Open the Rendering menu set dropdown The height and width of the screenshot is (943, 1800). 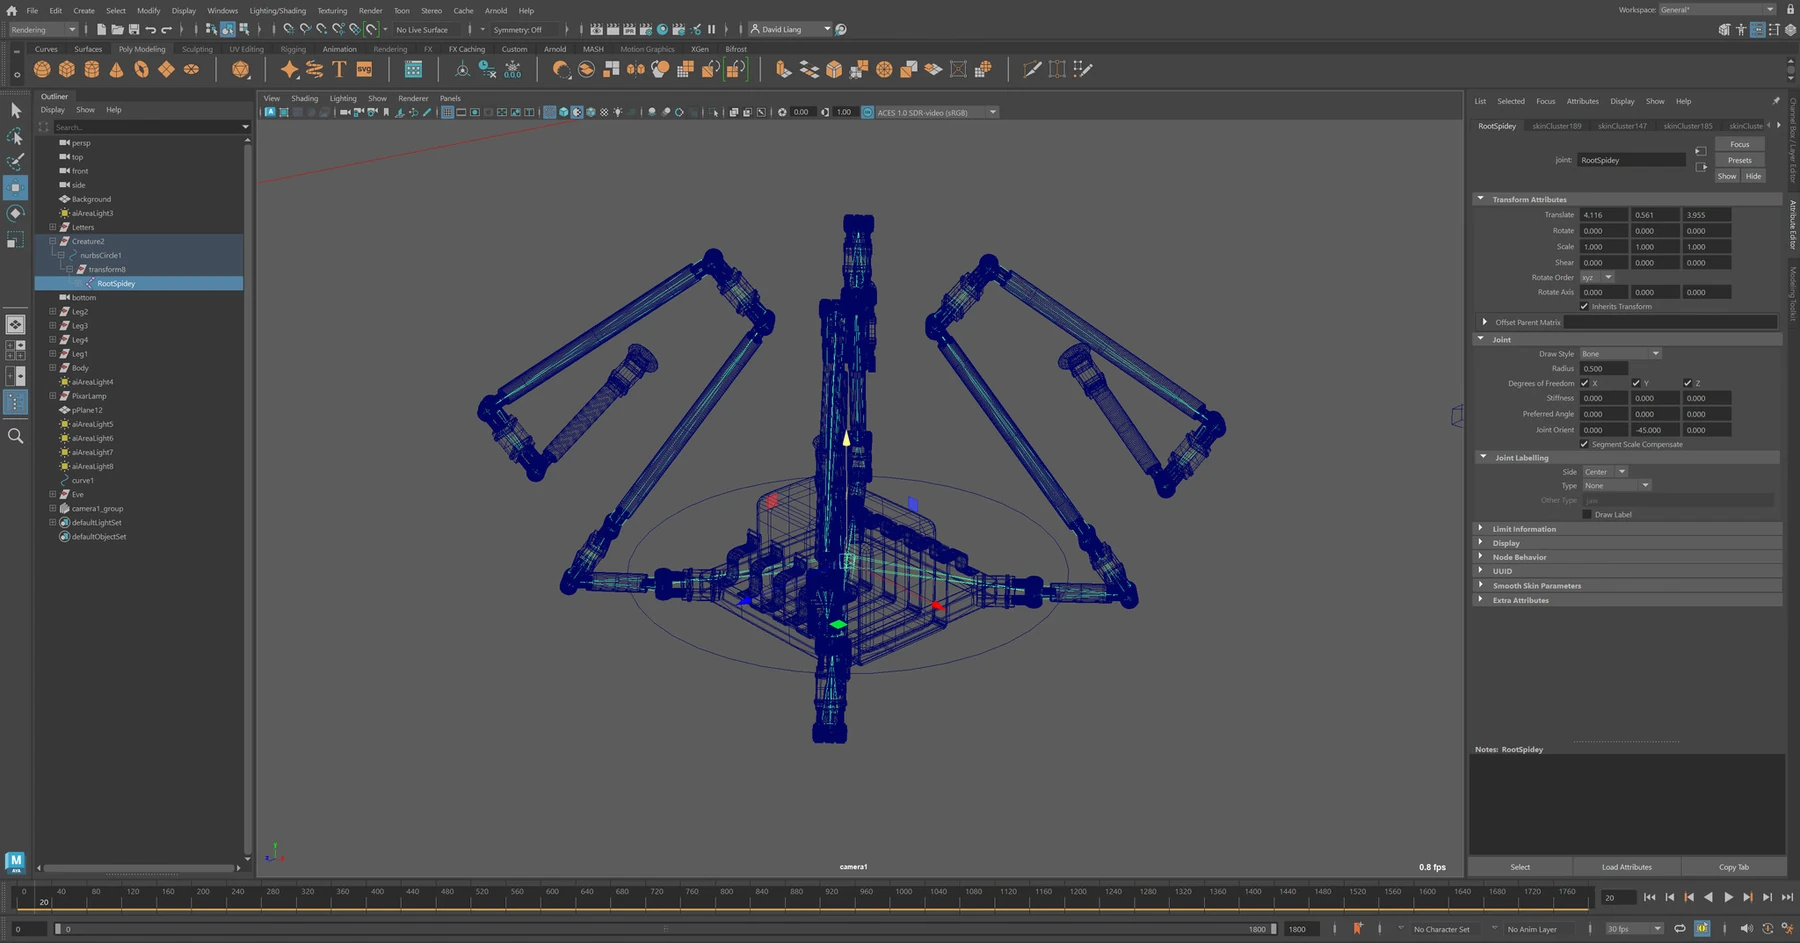click(42, 29)
